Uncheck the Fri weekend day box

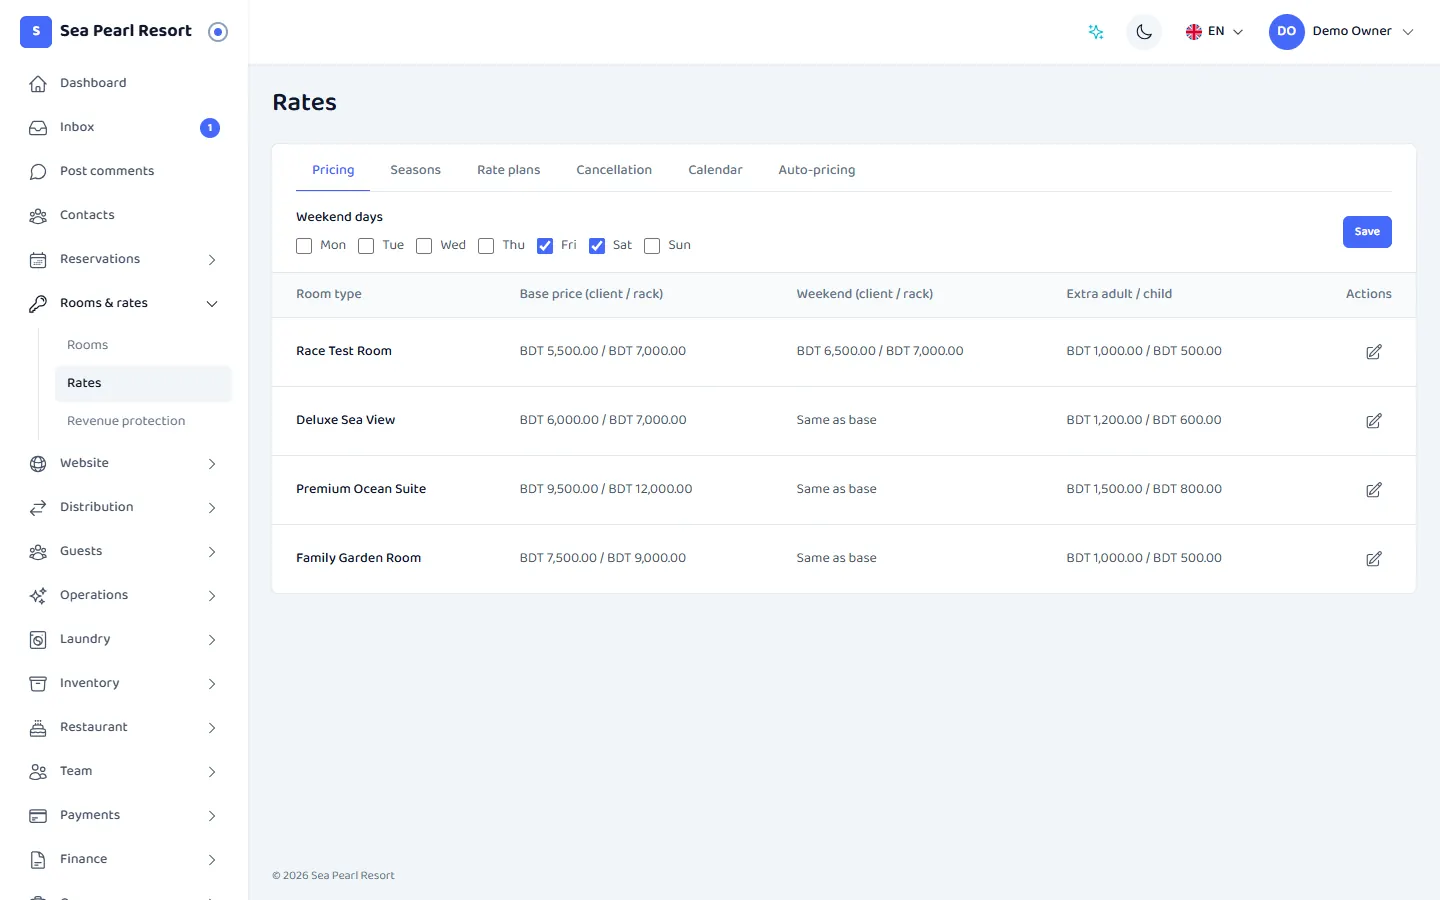pyautogui.click(x=545, y=246)
